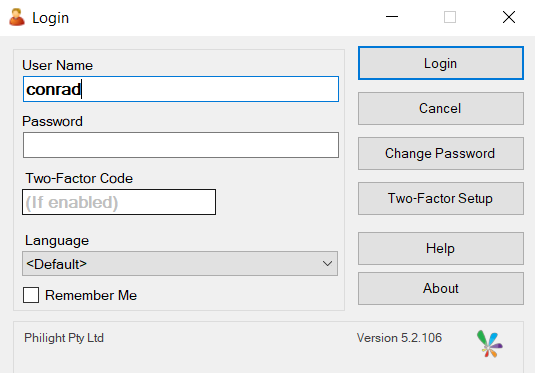Click the User Name label
The image size is (535, 373).
(57, 65)
